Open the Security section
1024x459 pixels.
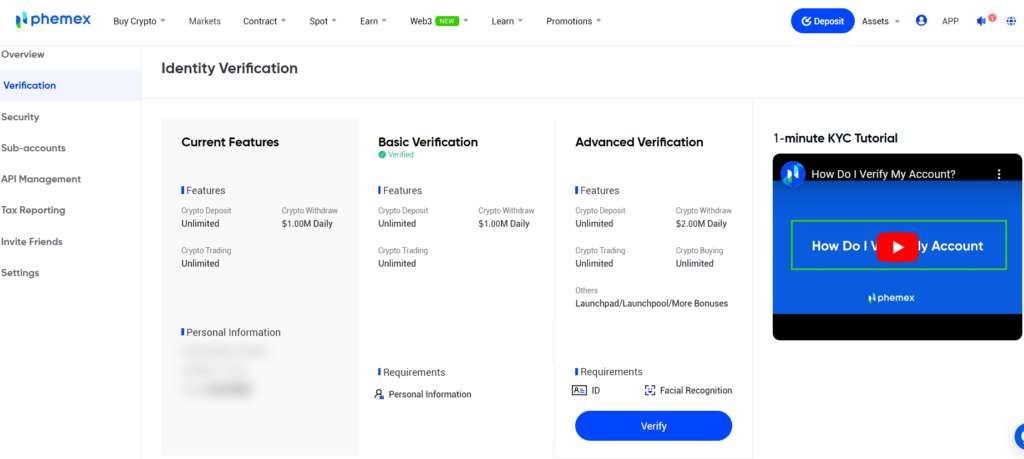tap(20, 117)
